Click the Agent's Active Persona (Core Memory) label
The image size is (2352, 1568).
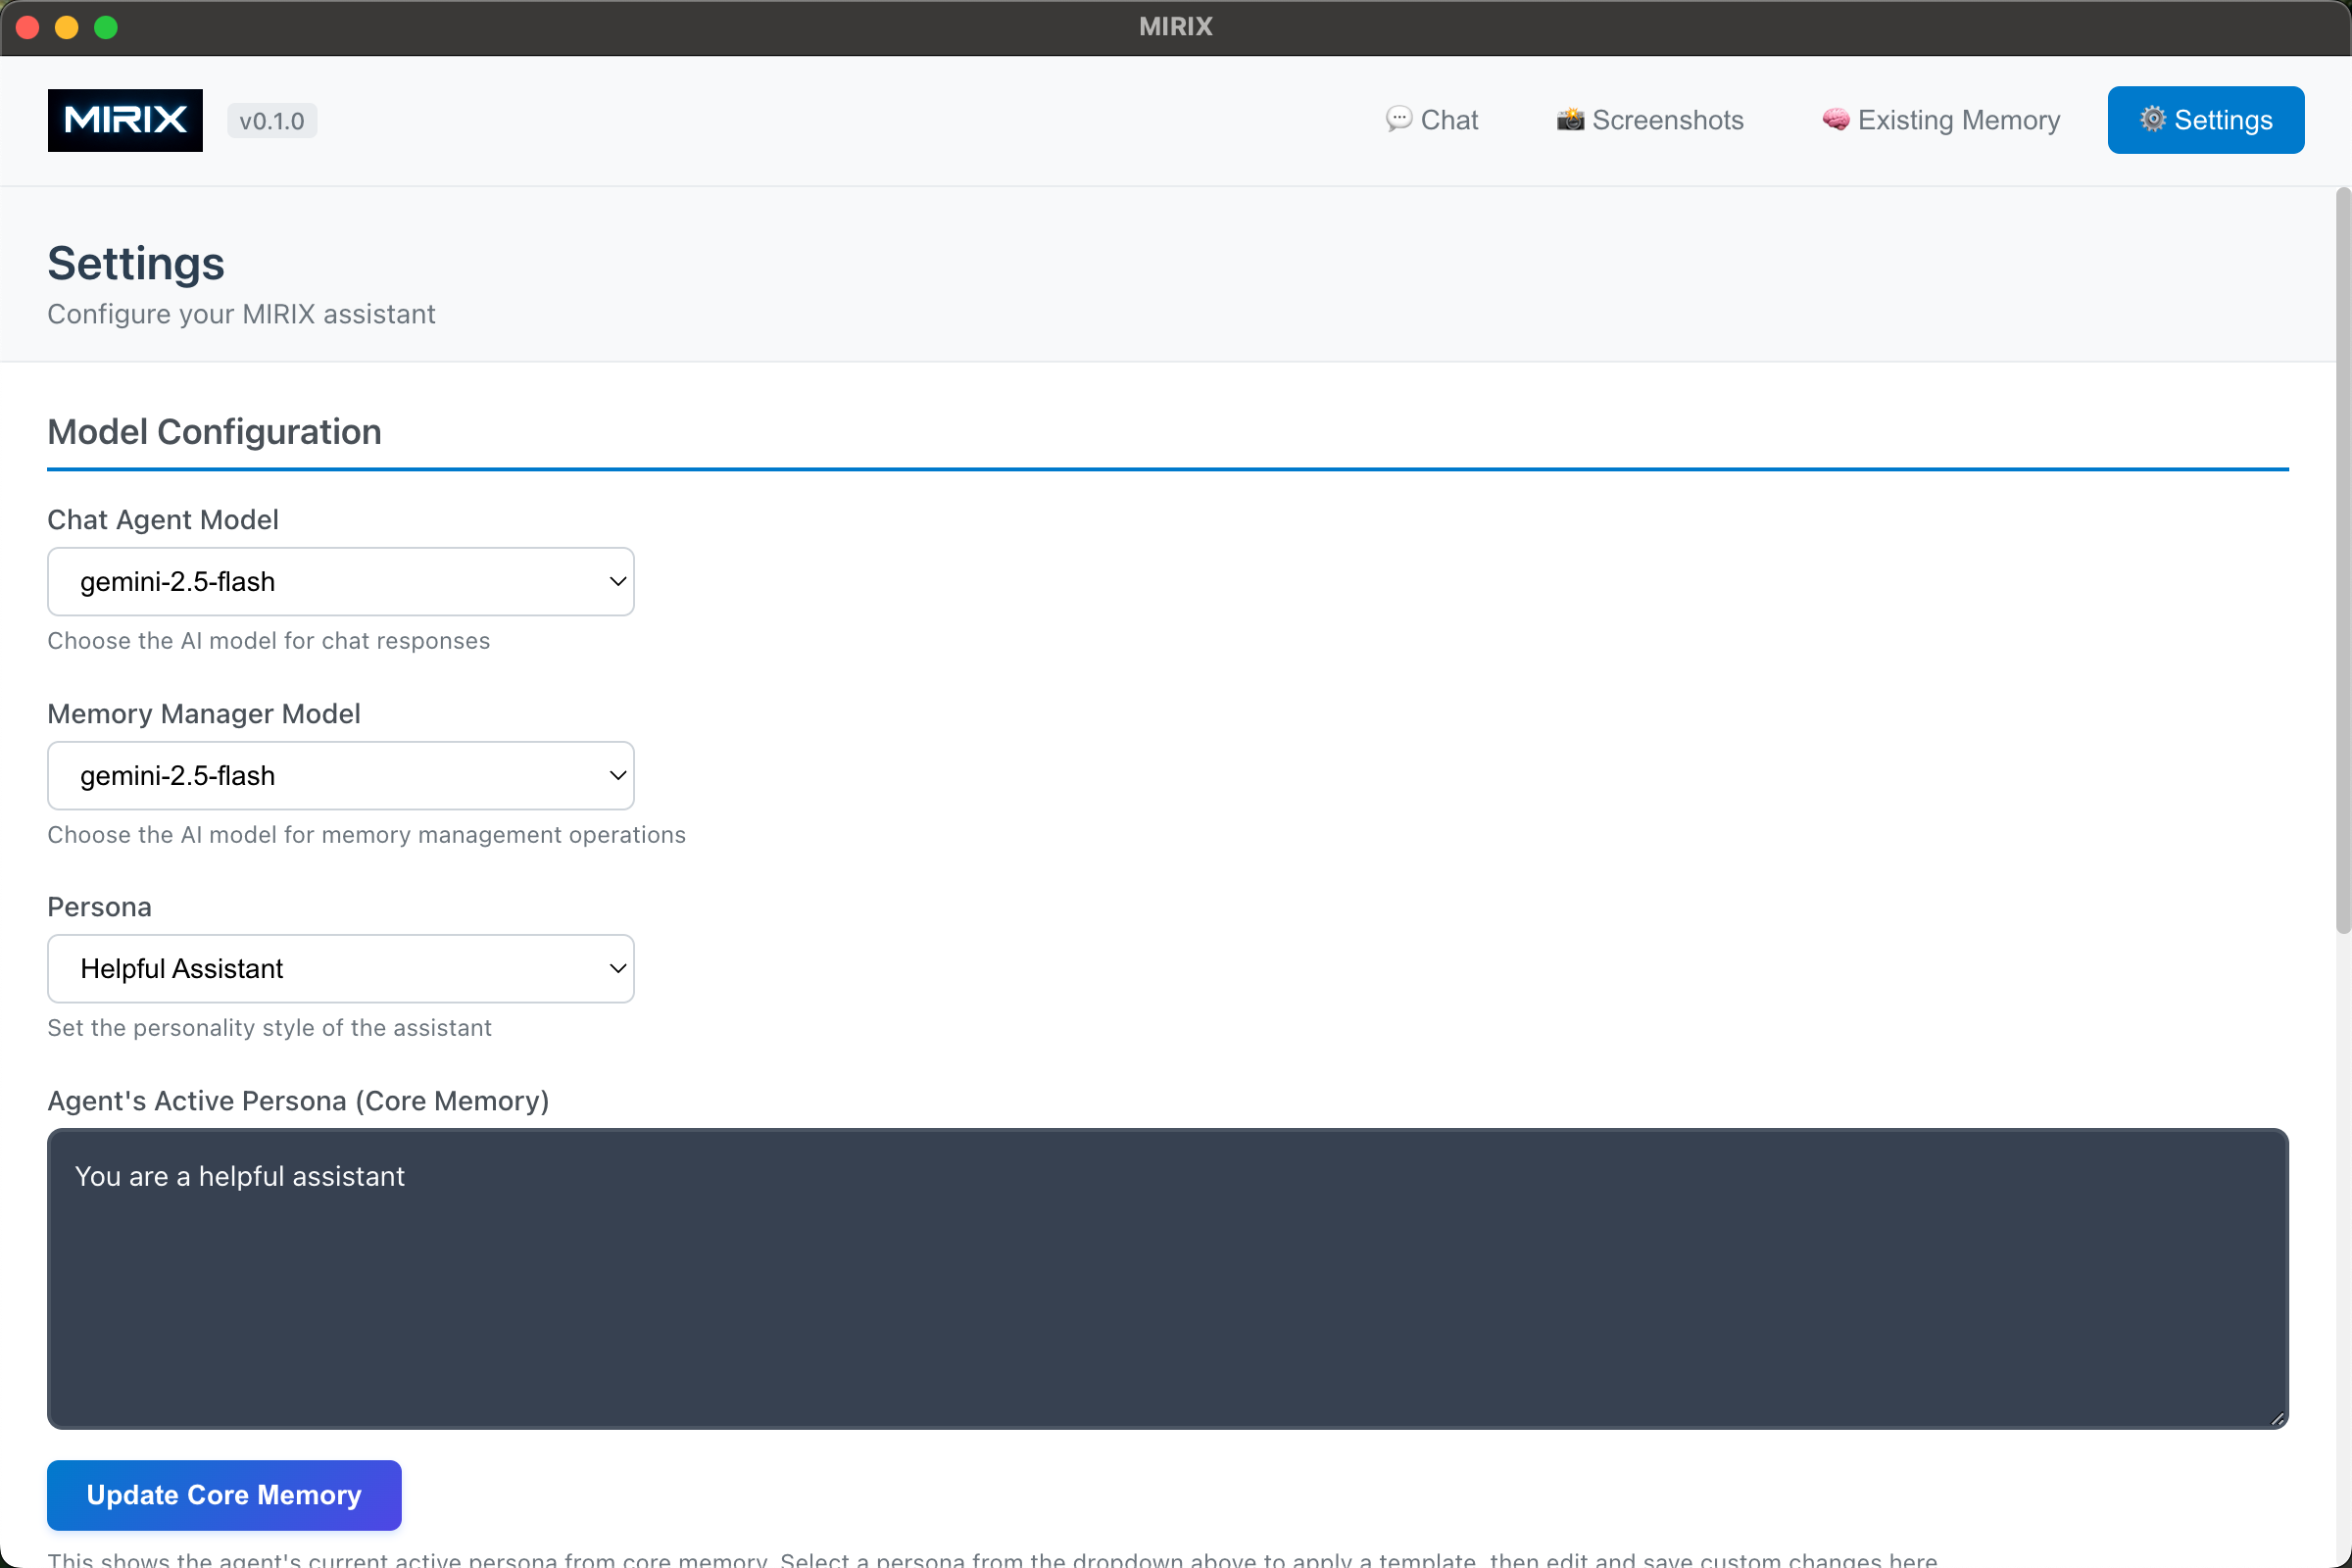pyautogui.click(x=298, y=1100)
